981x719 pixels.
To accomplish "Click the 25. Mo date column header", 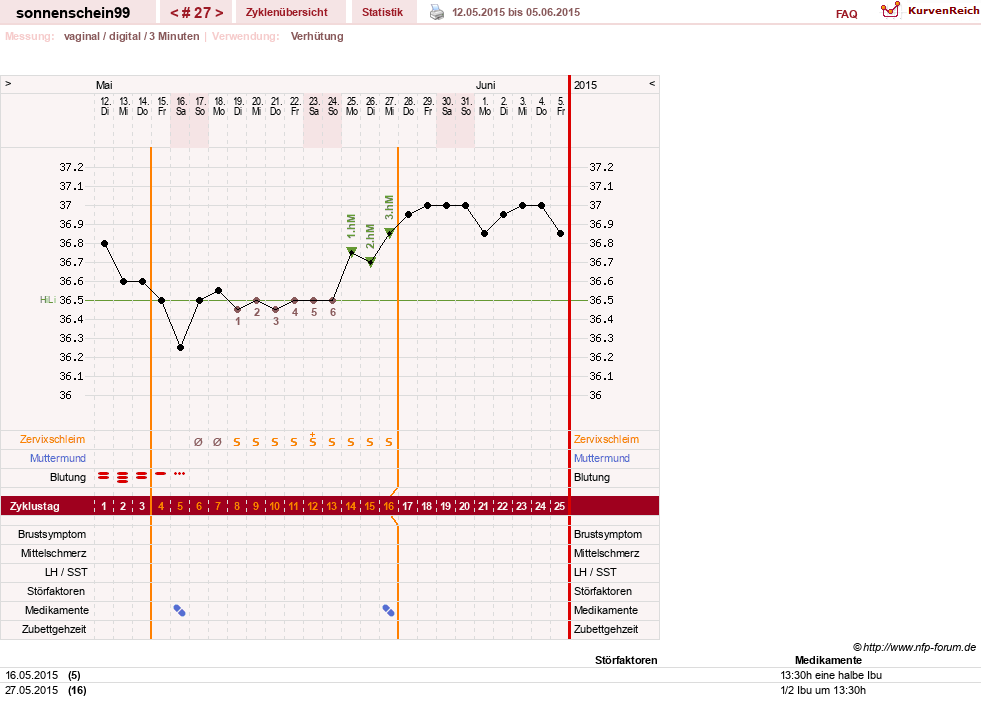I will [x=352, y=106].
